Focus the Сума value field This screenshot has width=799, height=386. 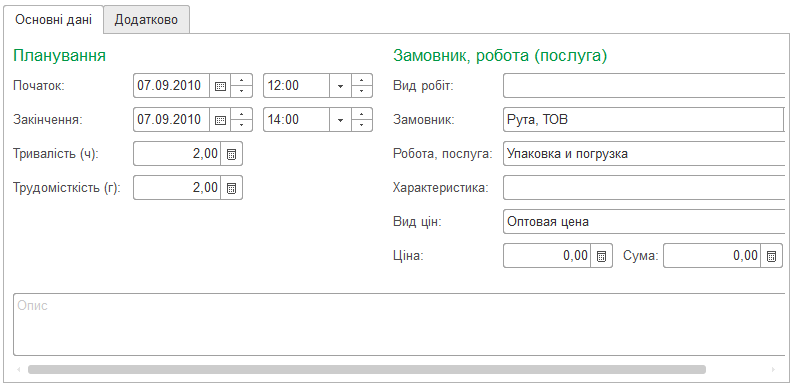(712, 256)
